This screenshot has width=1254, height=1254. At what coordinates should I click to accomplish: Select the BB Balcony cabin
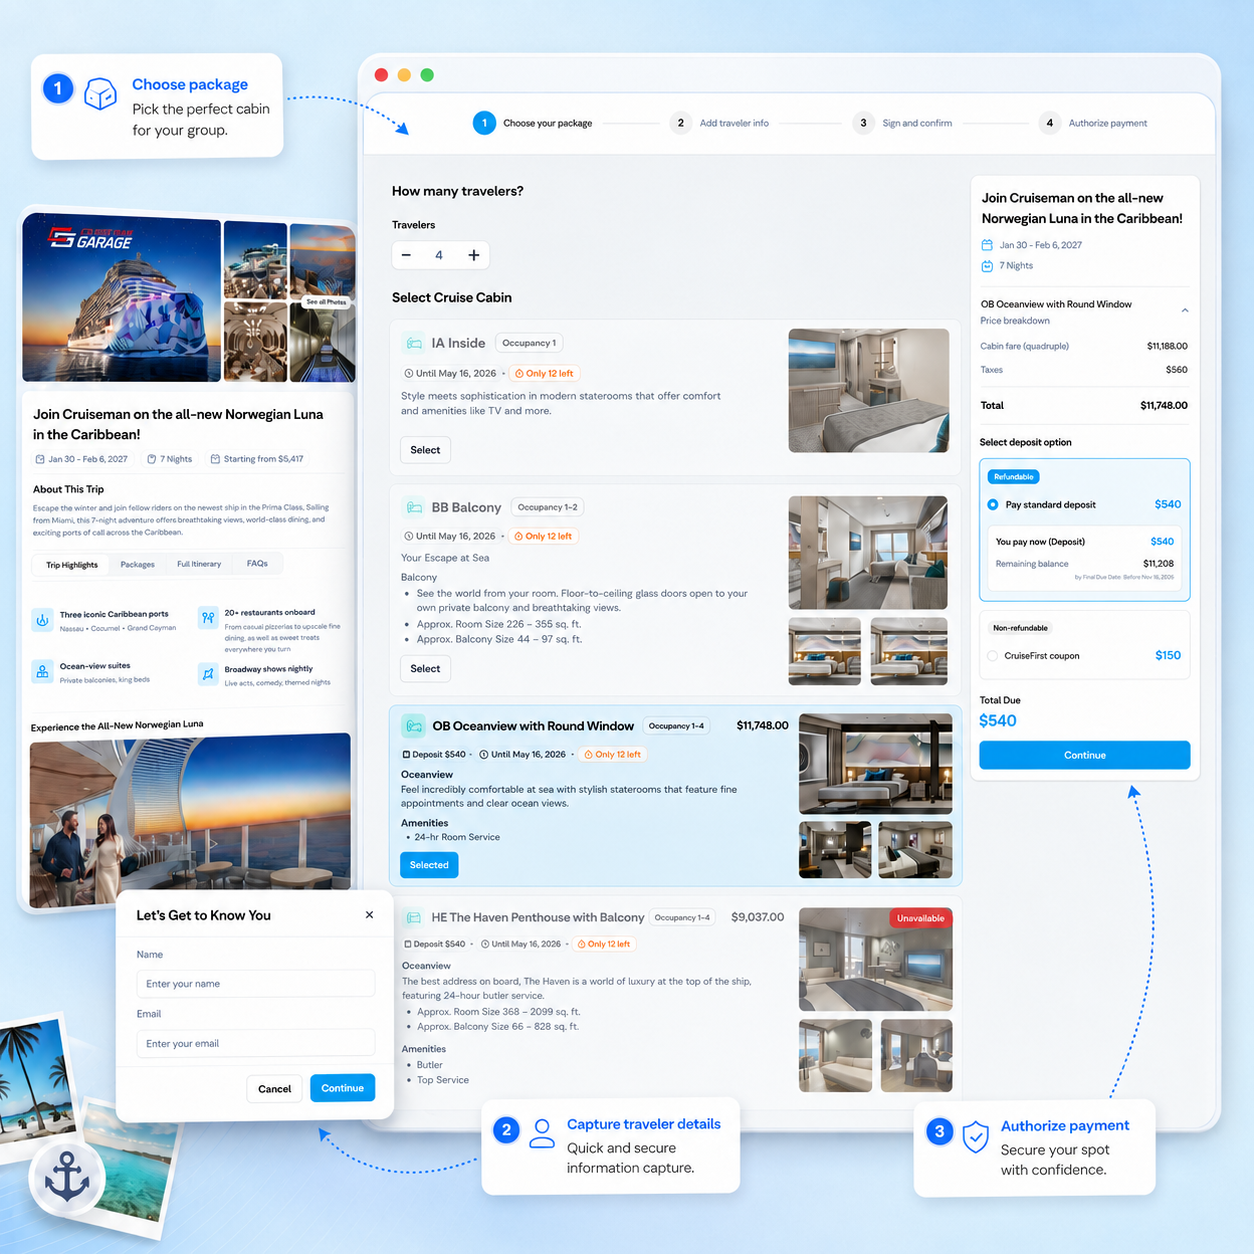(425, 668)
